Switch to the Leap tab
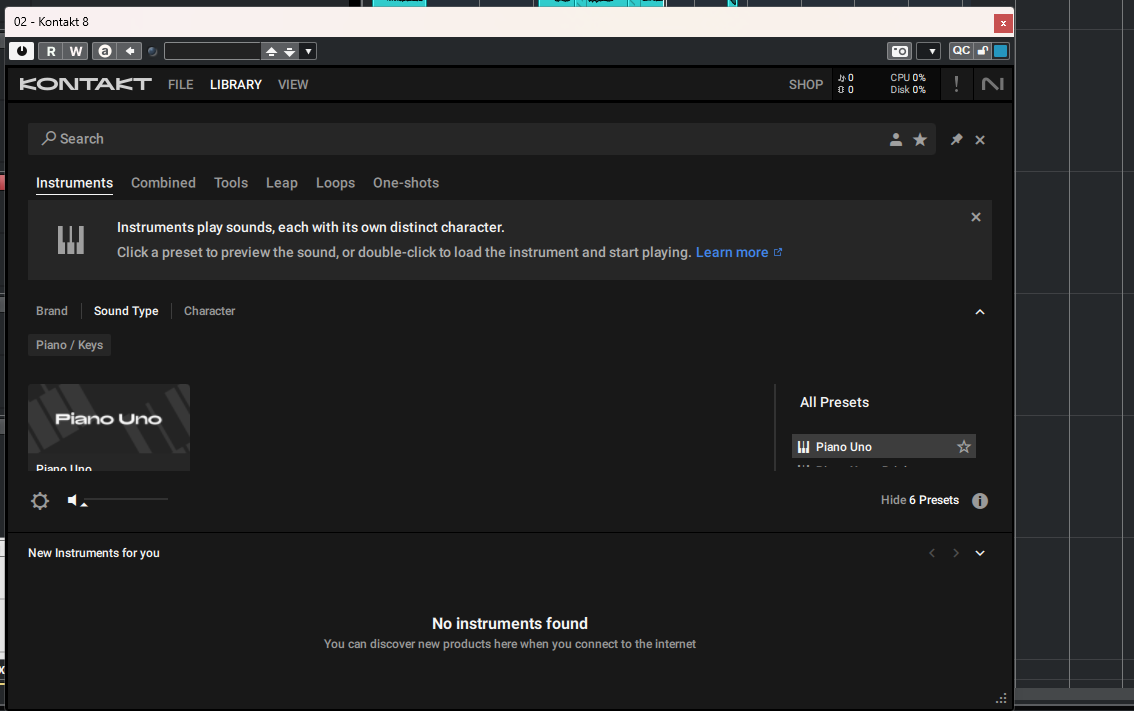 [x=281, y=184]
